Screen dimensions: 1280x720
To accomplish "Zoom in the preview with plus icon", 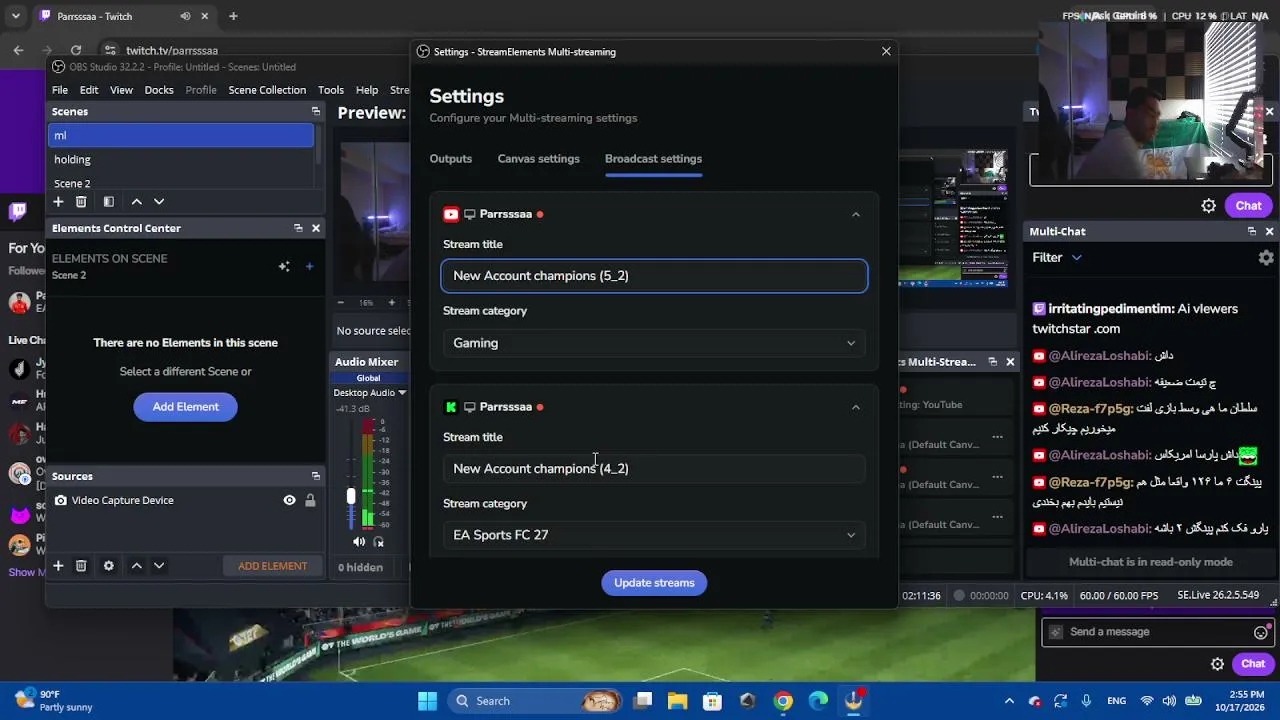I will tap(391, 302).
